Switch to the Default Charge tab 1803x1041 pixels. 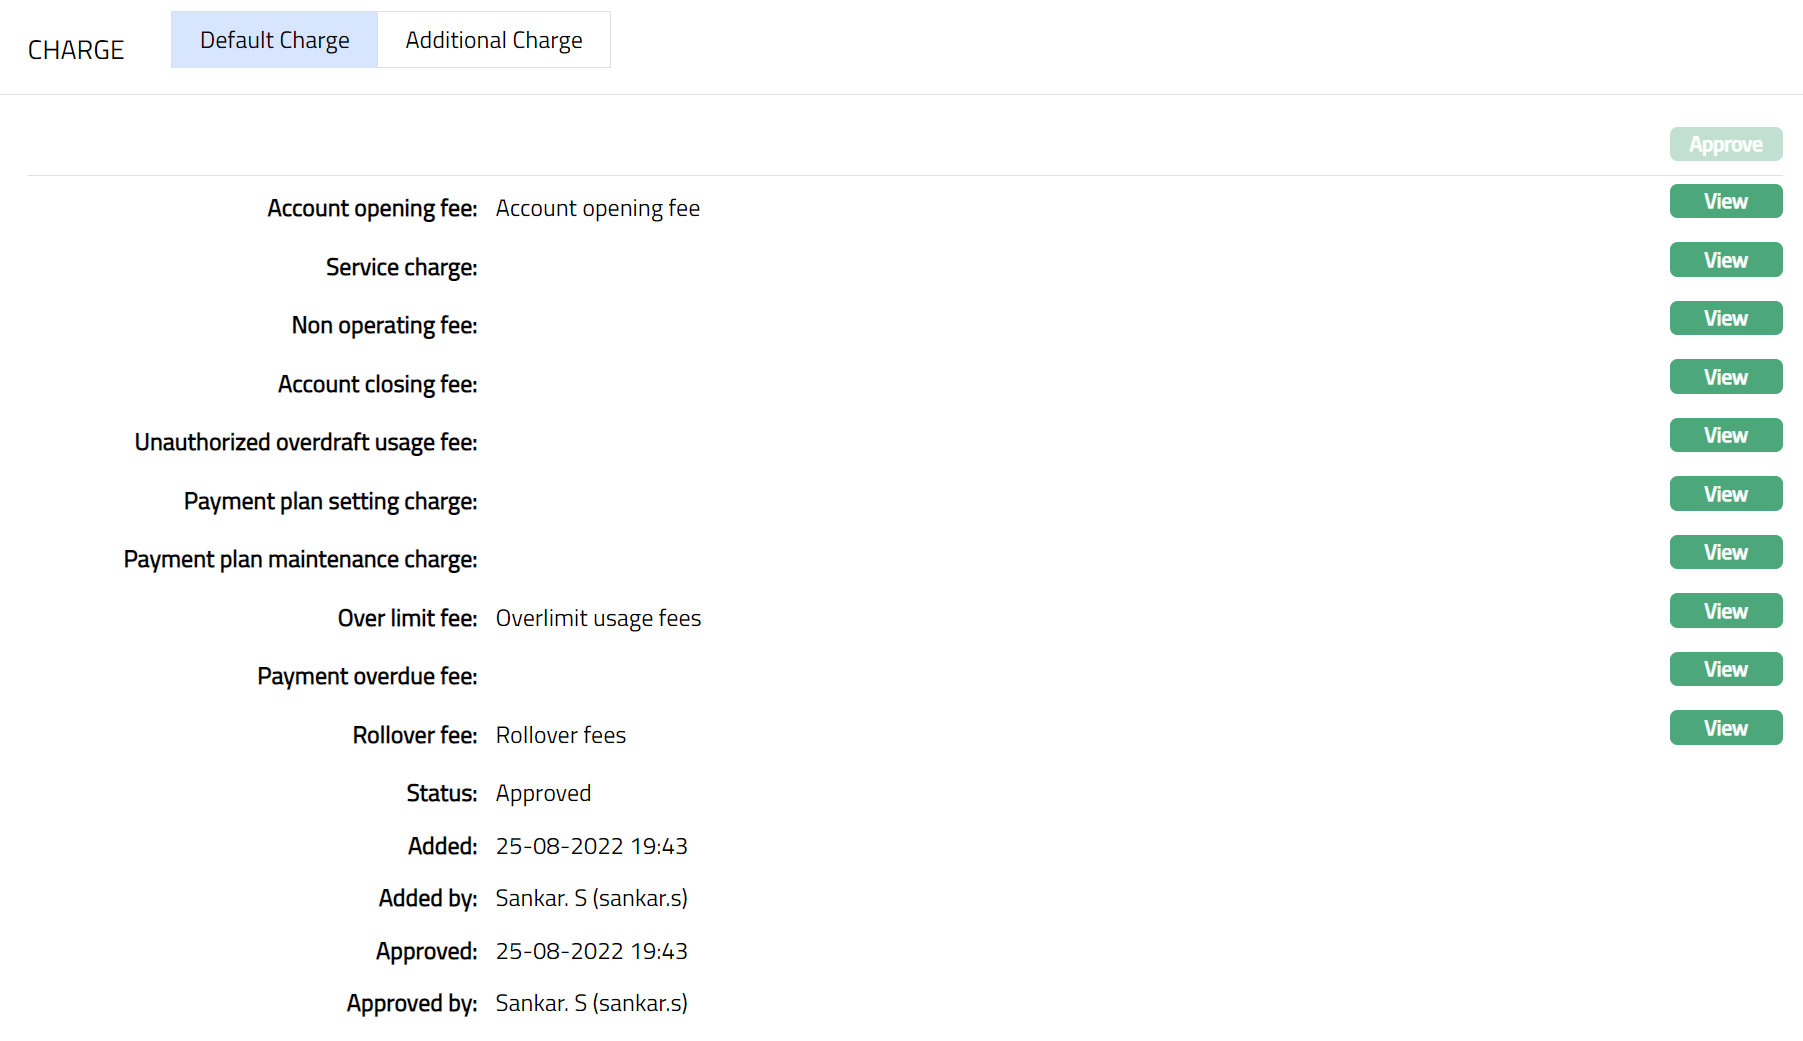(274, 40)
